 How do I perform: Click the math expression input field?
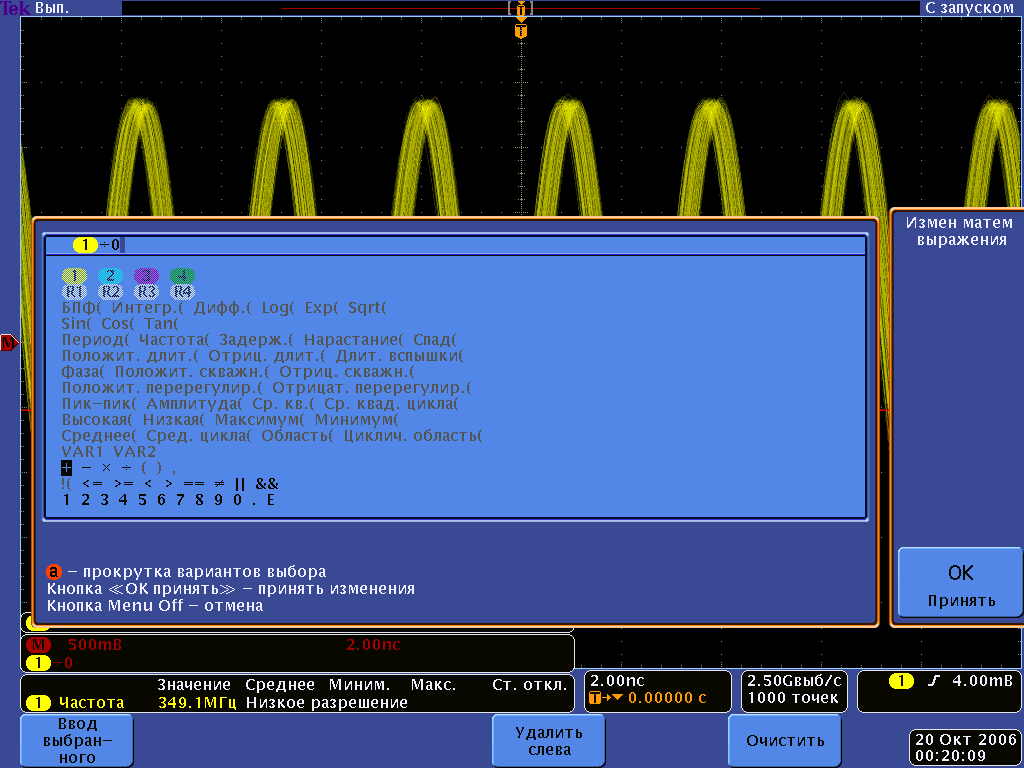coord(455,245)
